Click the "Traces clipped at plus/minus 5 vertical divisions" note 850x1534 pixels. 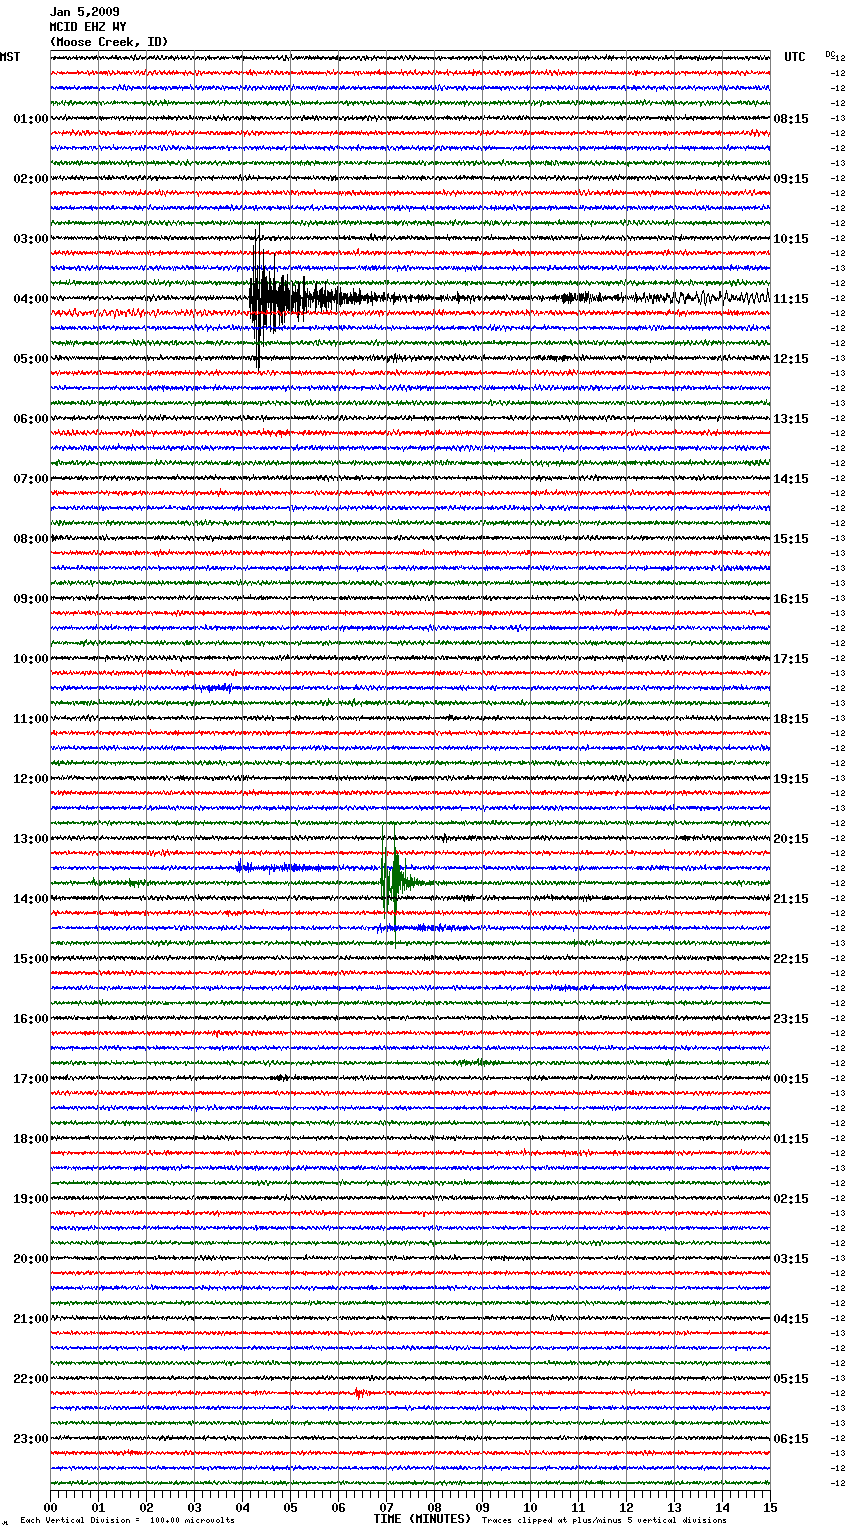(604, 1521)
